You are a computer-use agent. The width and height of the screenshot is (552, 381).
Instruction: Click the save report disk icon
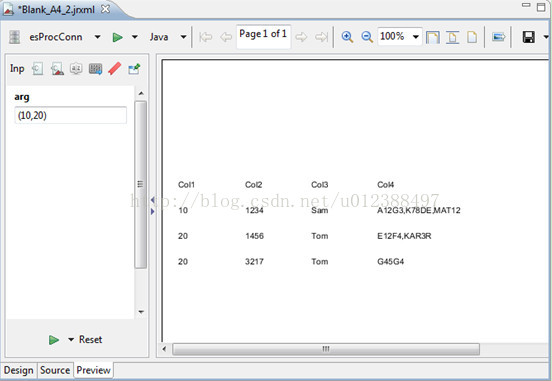coord(528,37)
